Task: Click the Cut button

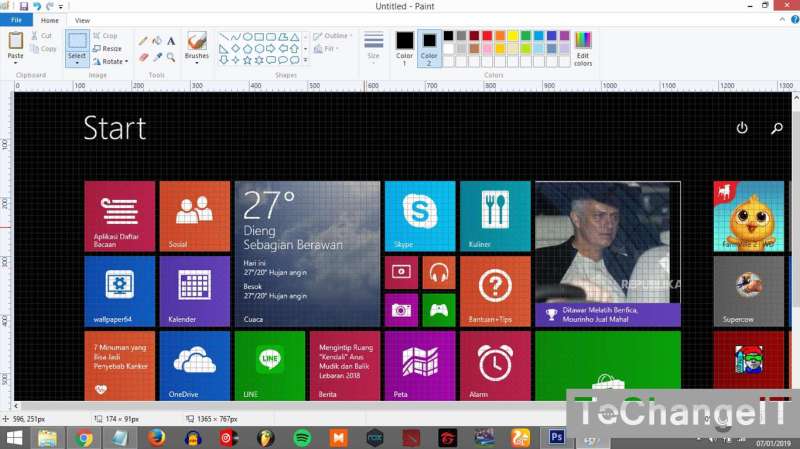Action: (x=41, y=36)
